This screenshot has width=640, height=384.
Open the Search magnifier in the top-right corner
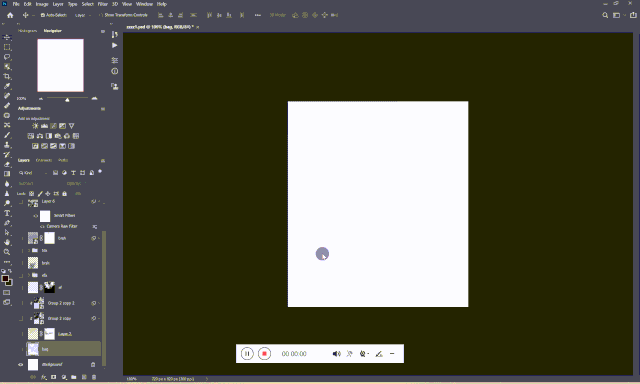click(x=605, y=15)
